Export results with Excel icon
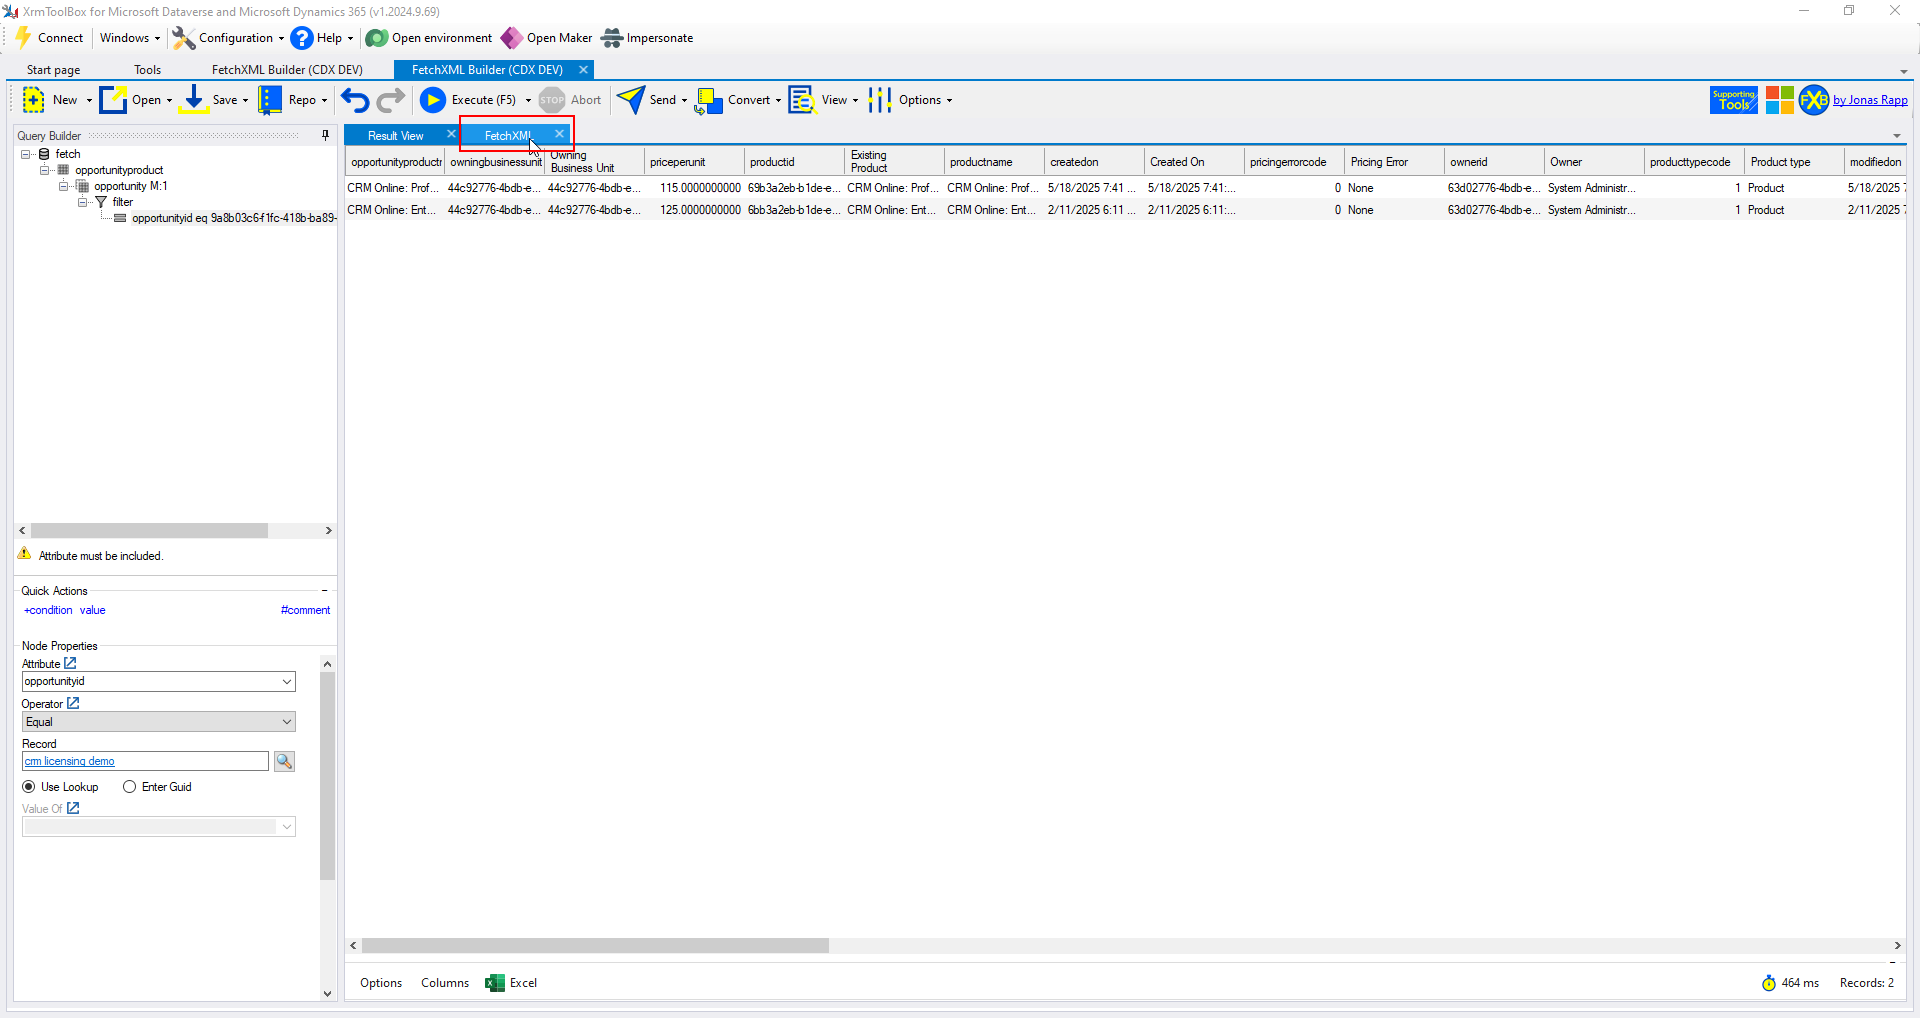 click(495, 983)
